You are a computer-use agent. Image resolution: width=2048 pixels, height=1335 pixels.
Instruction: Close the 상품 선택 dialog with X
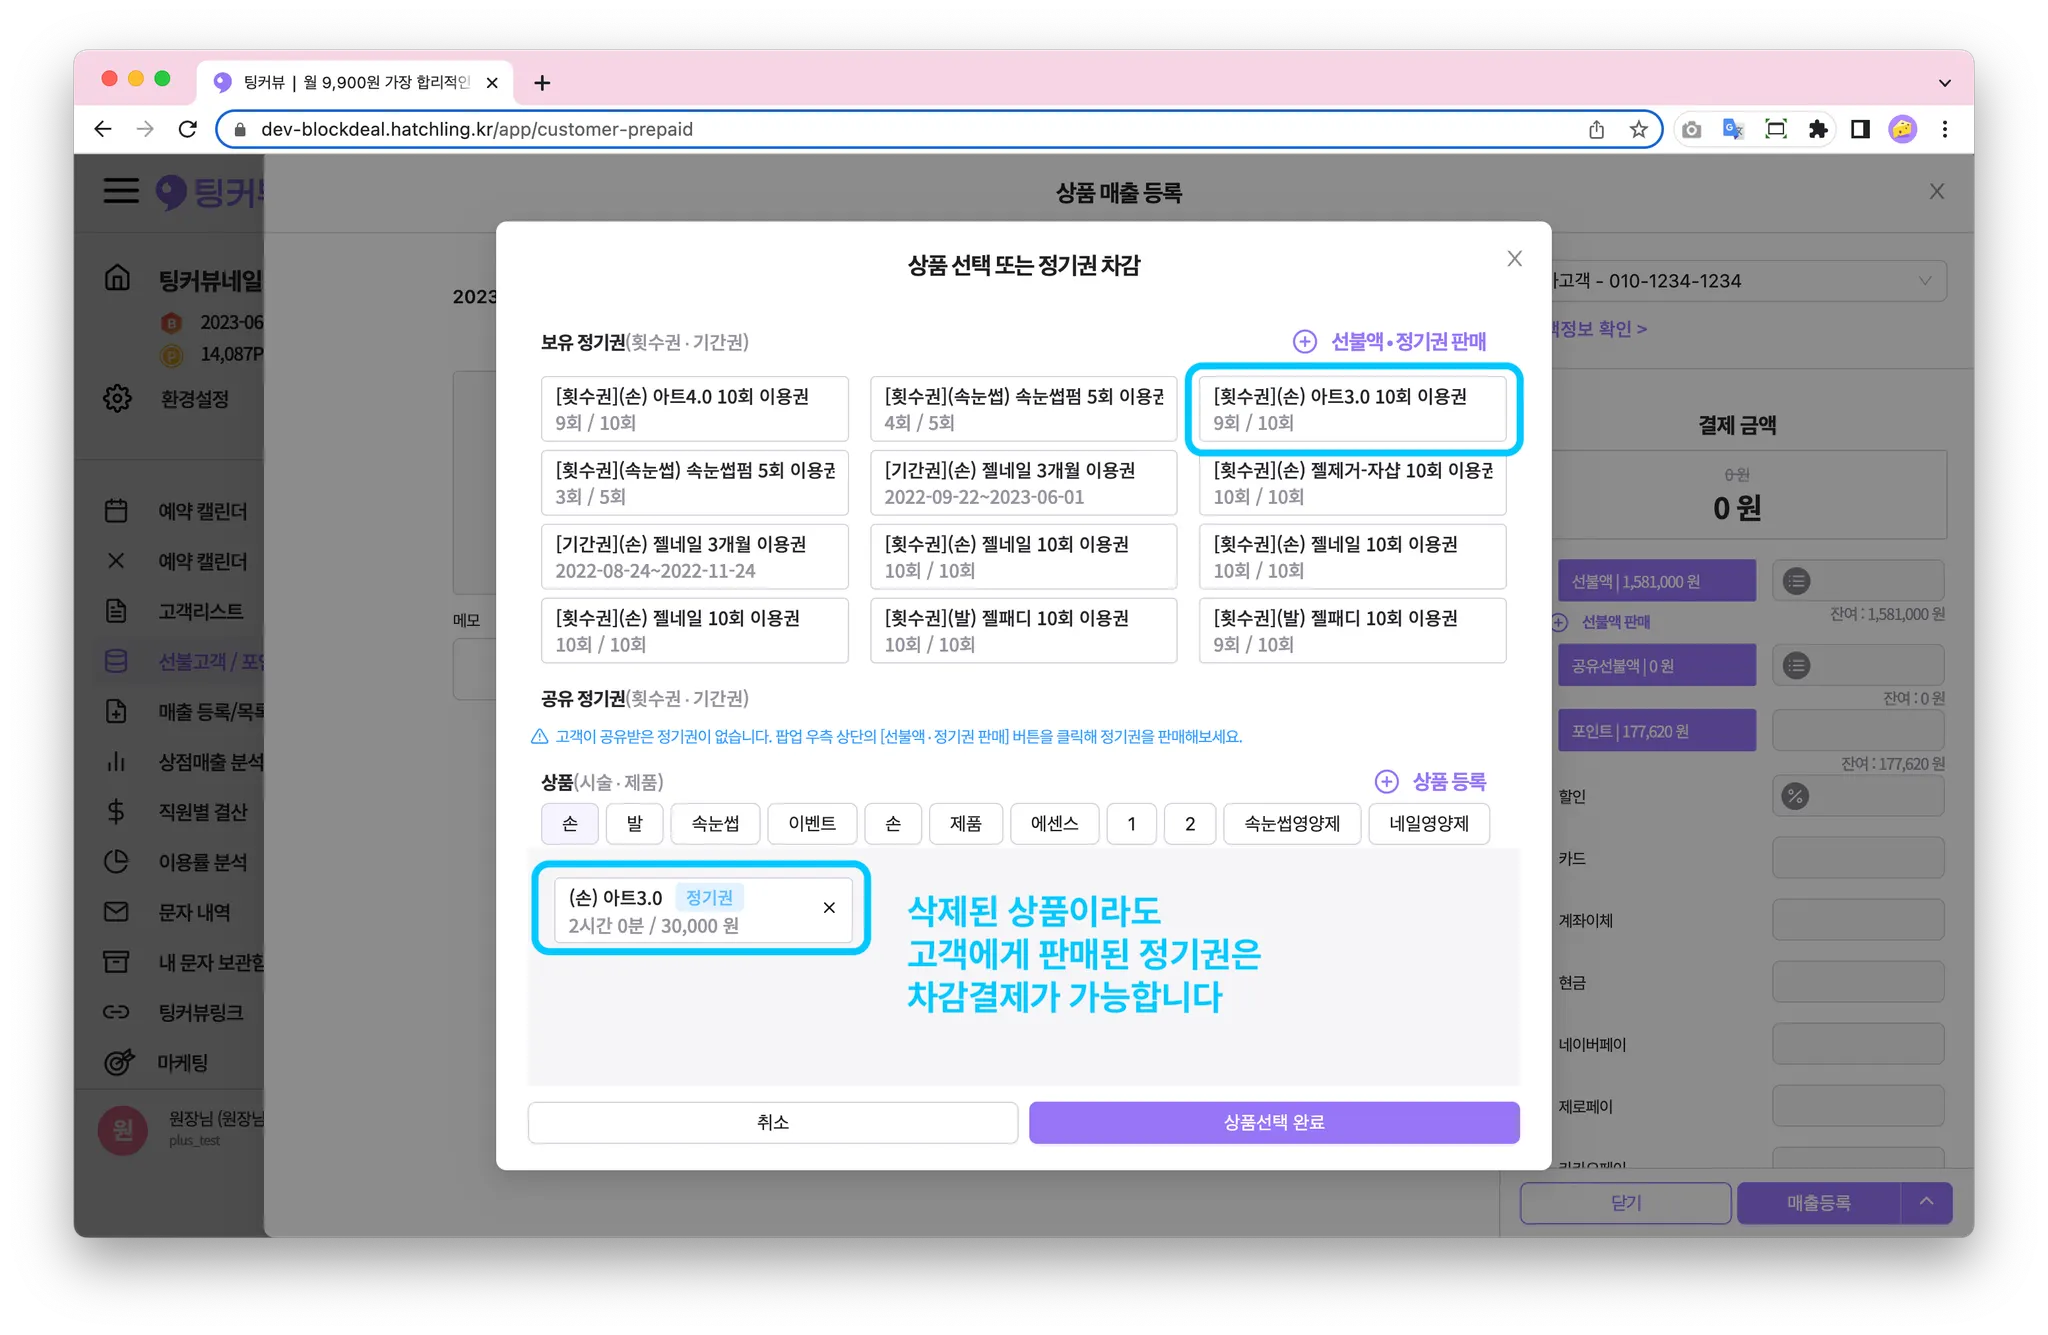pyautogui.click(x=1515, y=259)
